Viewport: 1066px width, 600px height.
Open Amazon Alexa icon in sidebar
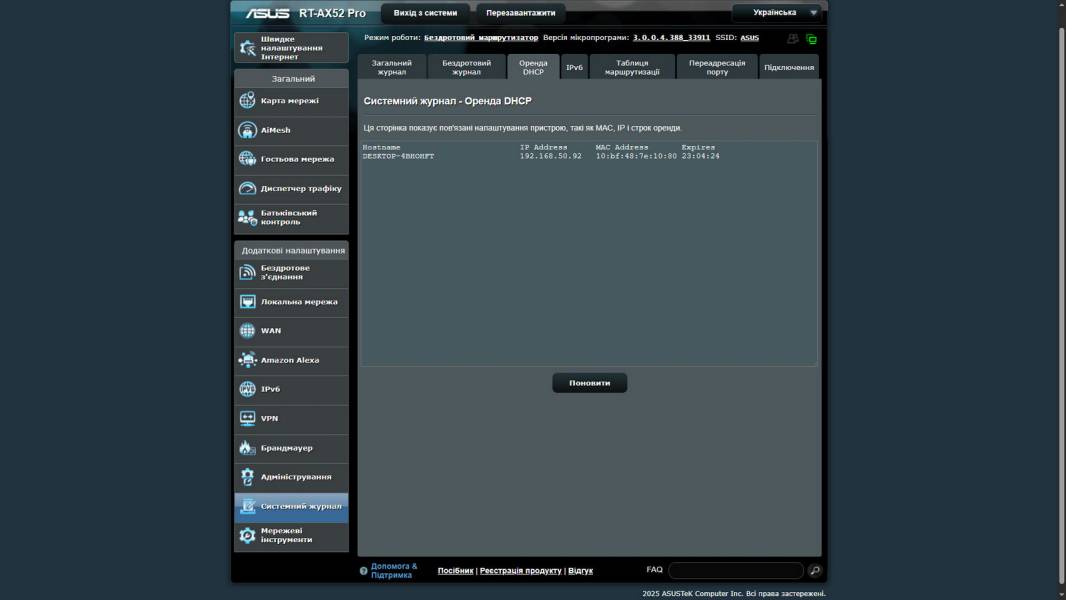(247, 360)
